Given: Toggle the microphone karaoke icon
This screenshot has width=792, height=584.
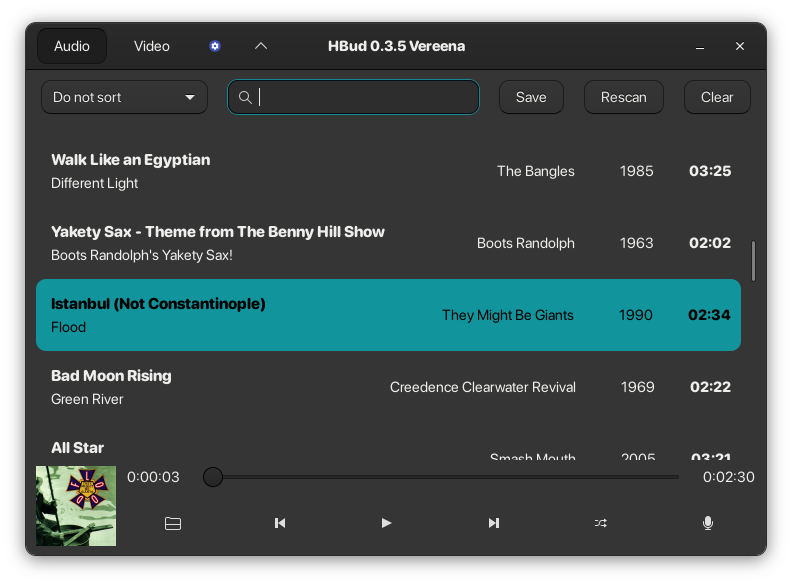Looking at the screenshot, I should 708,523.
